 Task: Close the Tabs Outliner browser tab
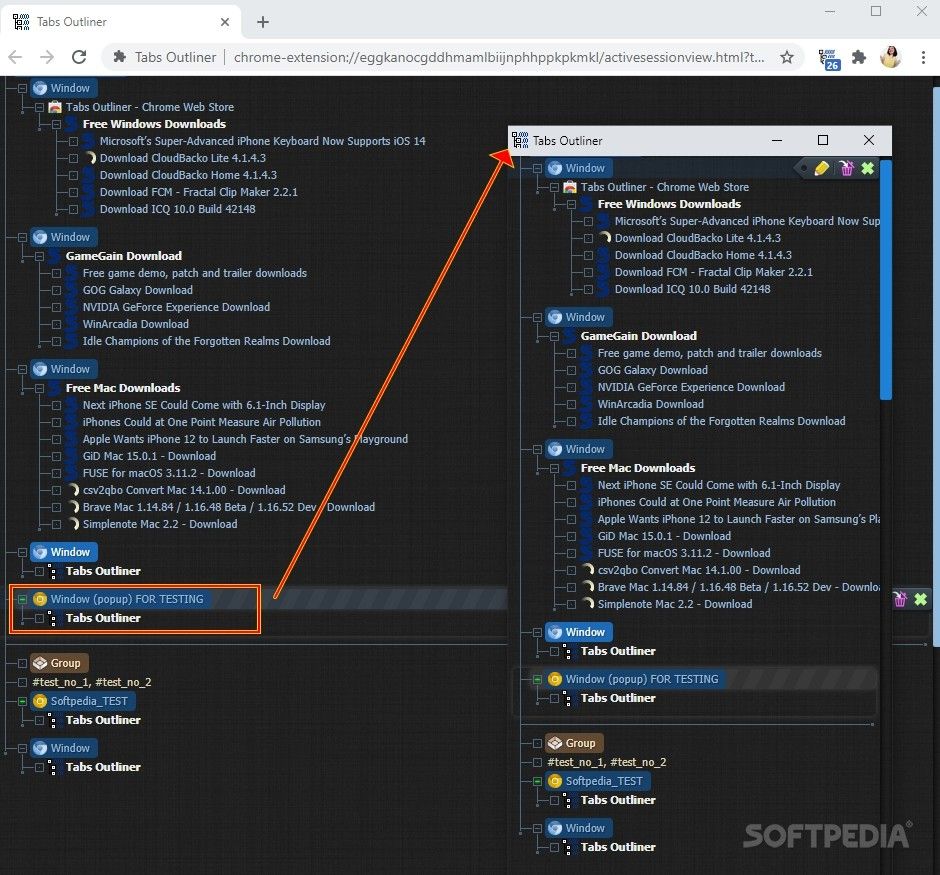[x=225, y=22]
